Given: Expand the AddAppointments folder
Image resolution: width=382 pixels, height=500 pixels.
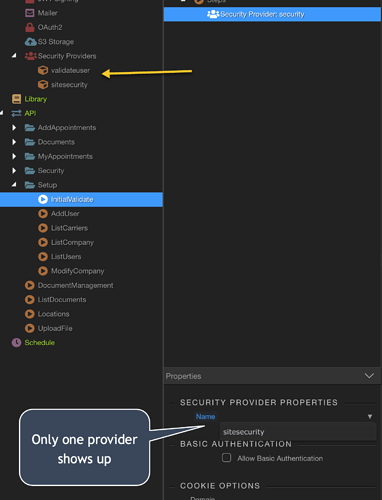Looking at the screenshot, I should 14,128.
